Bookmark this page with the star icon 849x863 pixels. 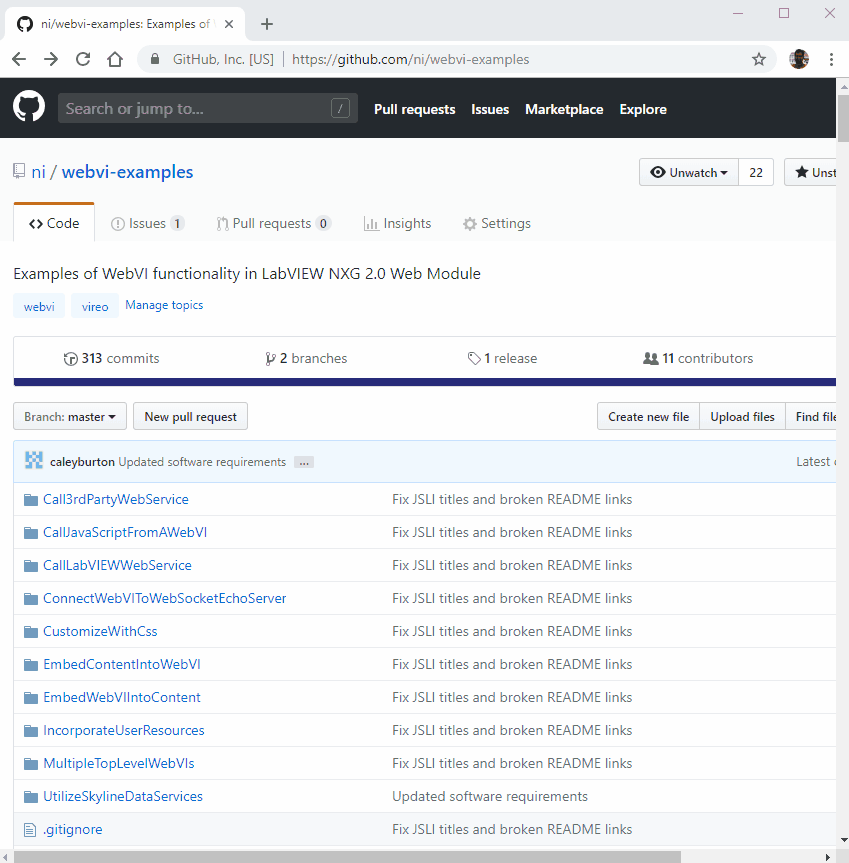coord(759,59)
